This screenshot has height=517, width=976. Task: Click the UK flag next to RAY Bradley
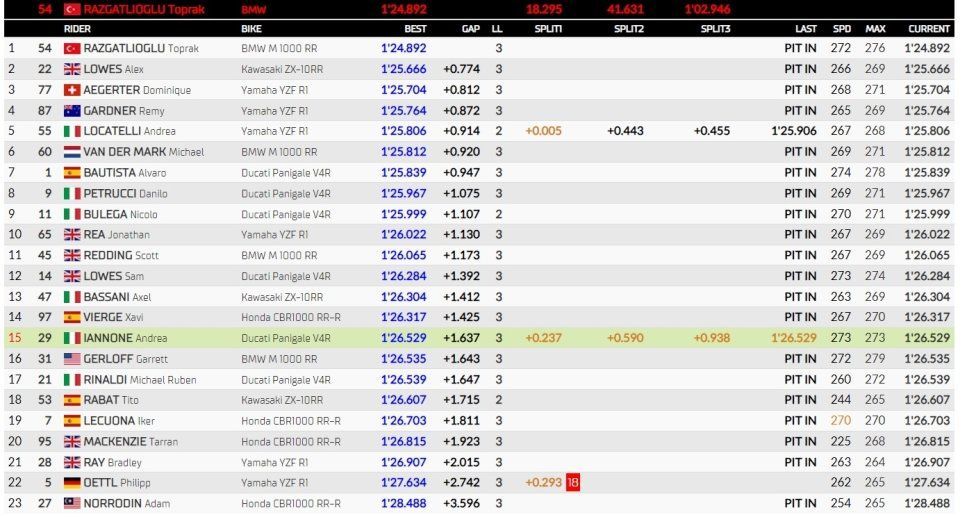click(x=72, y=462)
